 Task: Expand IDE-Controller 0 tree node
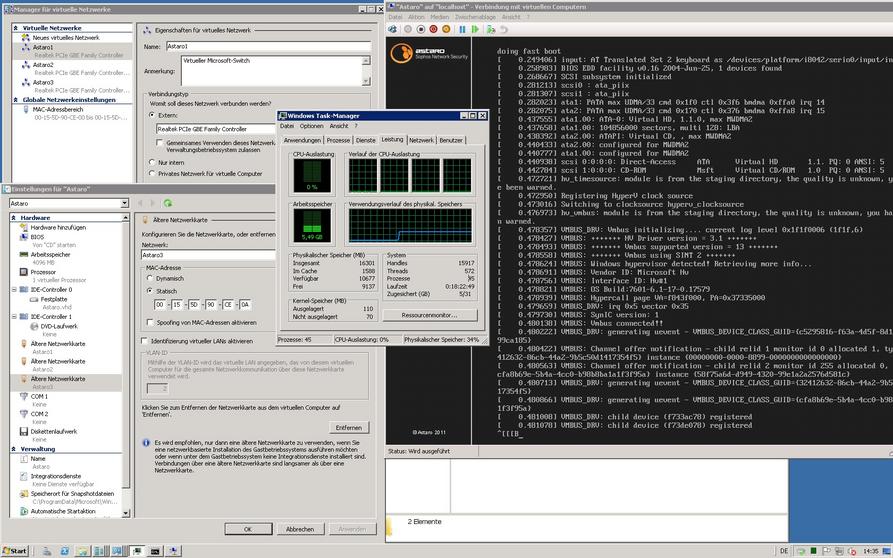(x=14, y=289)
